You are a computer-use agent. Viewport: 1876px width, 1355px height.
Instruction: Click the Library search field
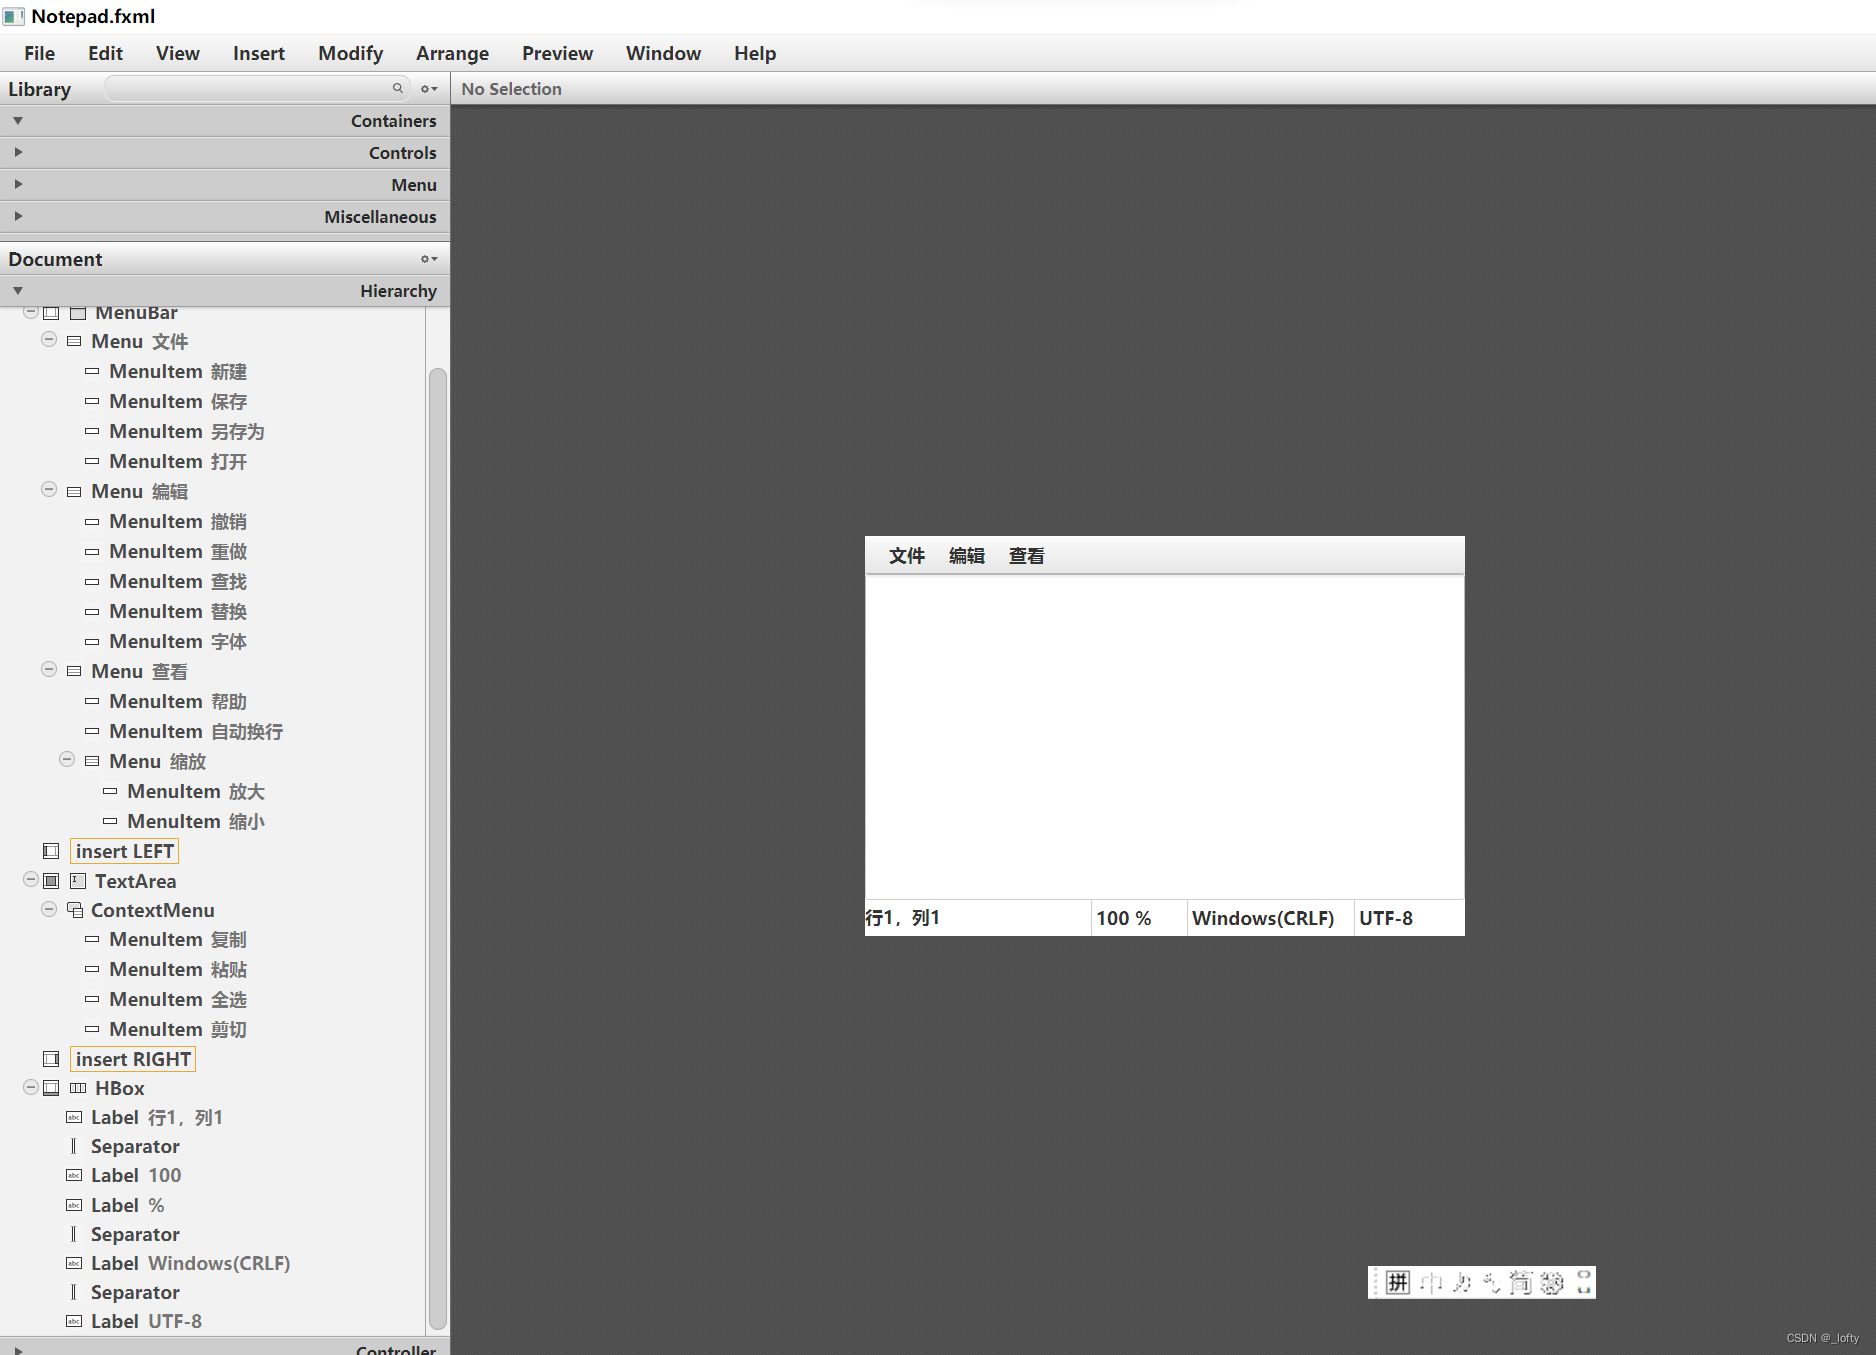click(257, 88)
